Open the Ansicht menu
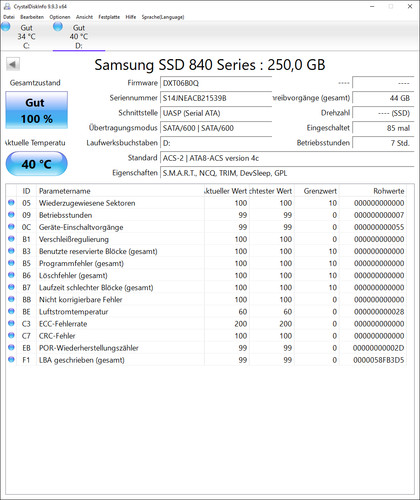The height and width of the screenshot is (500, 420). pyautogui.click(x=84, y=17)
